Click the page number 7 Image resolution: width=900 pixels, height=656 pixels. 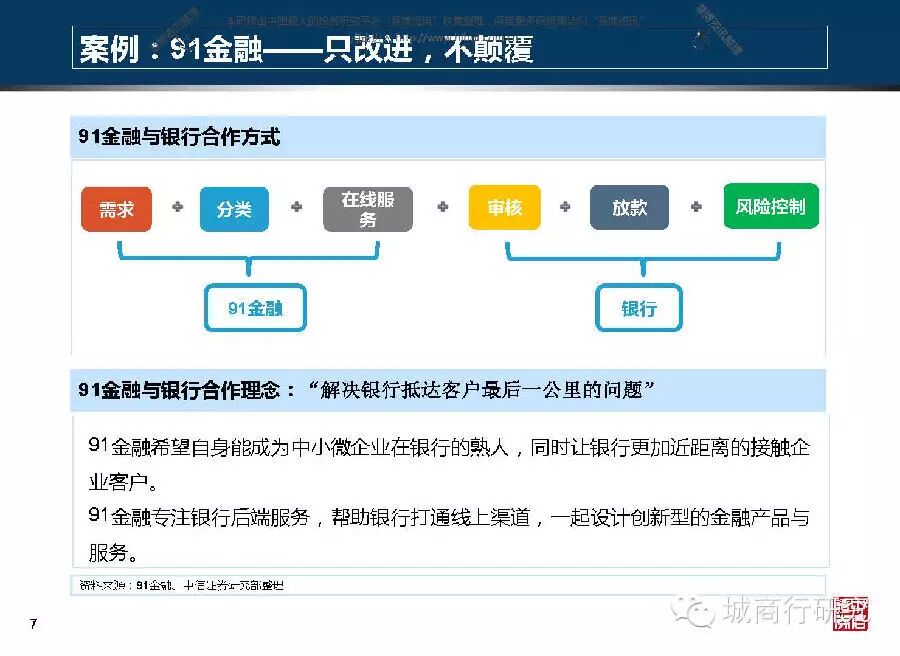coord(33,623)
